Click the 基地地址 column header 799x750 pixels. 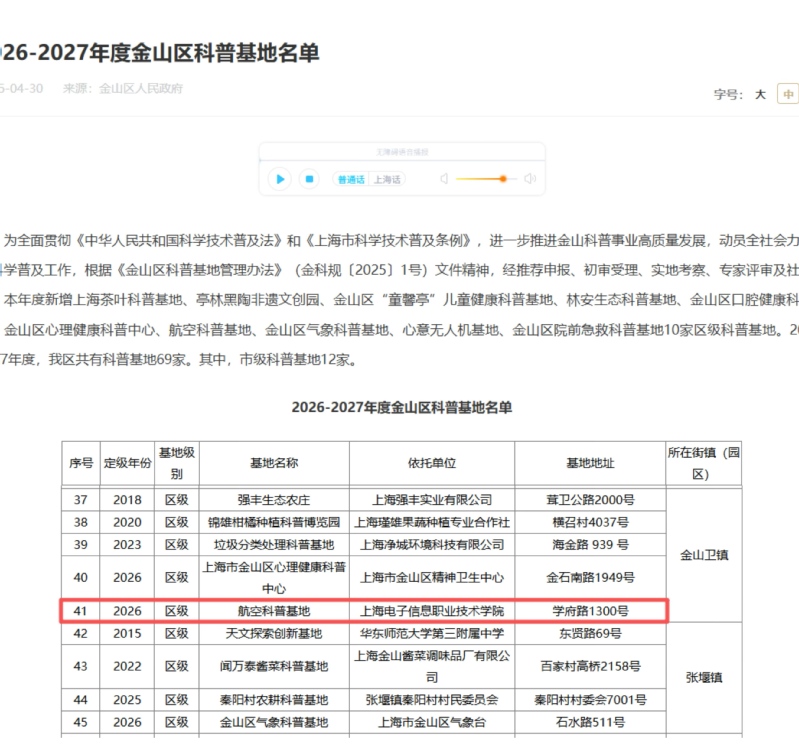(590, 463)
